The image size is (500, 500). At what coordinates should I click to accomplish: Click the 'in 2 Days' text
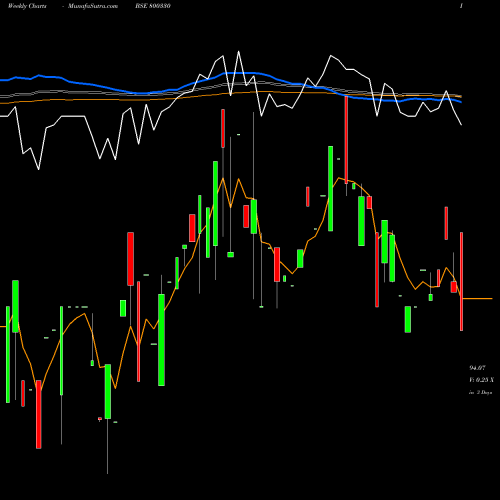click(x=480, y=393)
